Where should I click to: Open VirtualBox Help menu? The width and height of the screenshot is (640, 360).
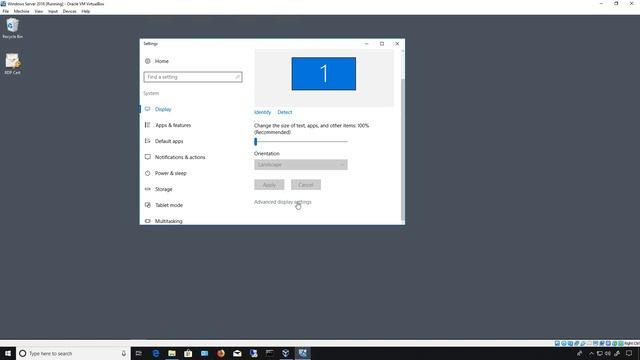86,11
